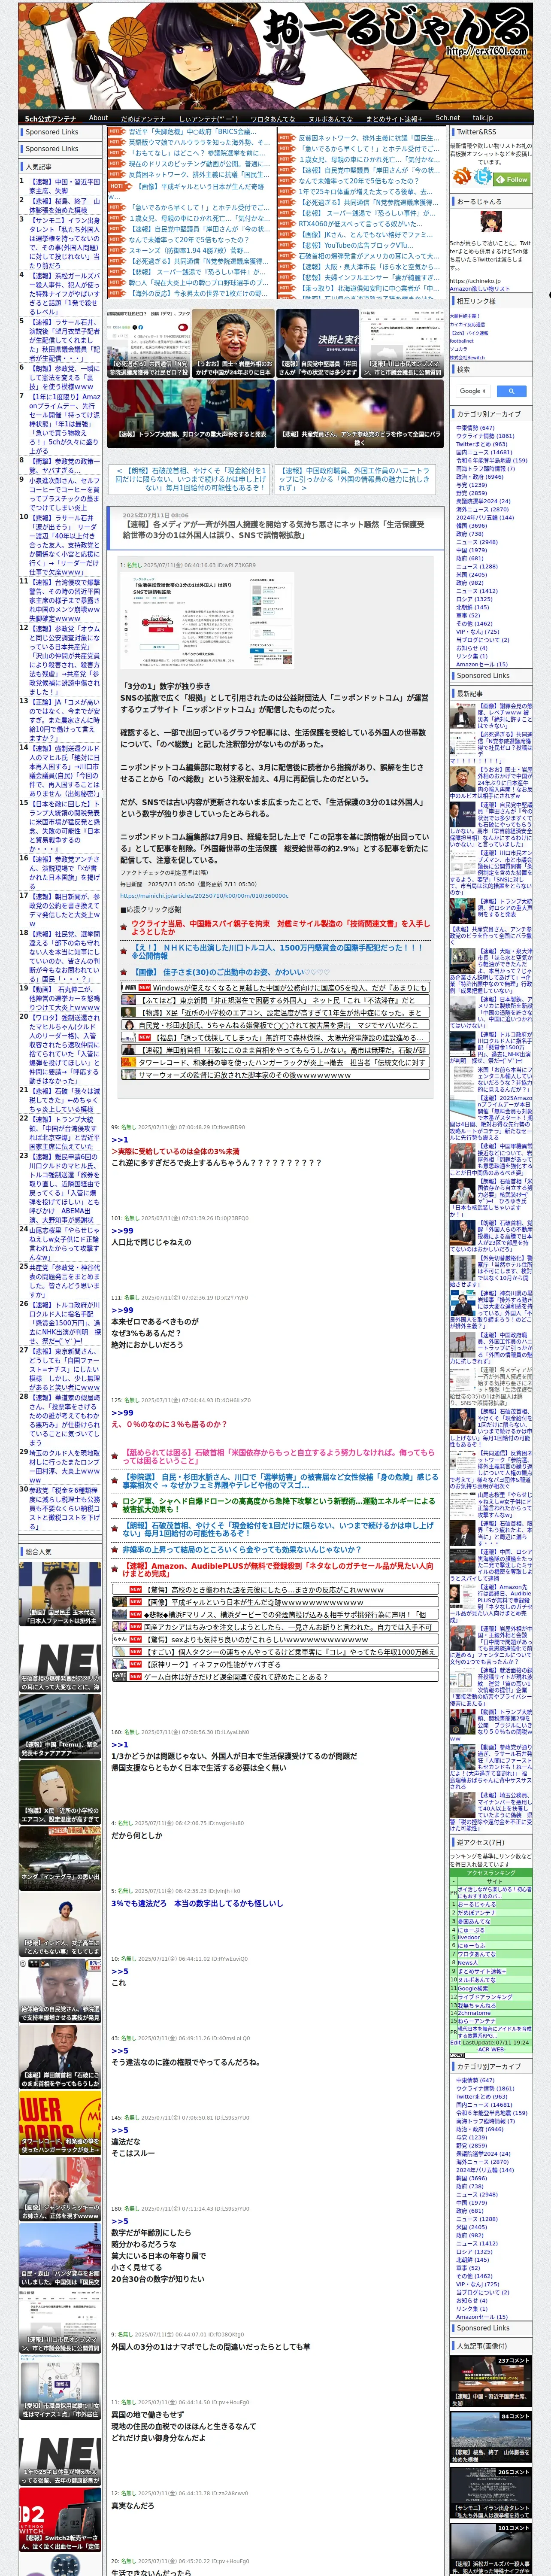The image size is (551, 2576).
Task: Open the ロシア軍、シャヘド自爆ドローン link
Action: click(x=279, y=1505)
